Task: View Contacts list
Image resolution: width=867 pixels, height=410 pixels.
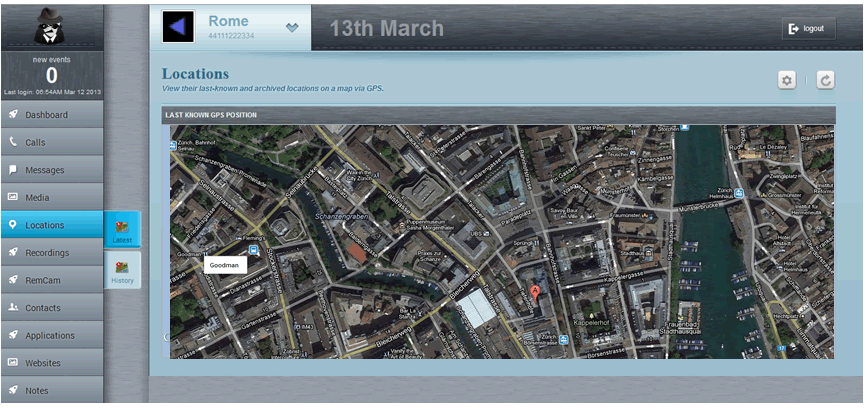Action: (51, 308)
